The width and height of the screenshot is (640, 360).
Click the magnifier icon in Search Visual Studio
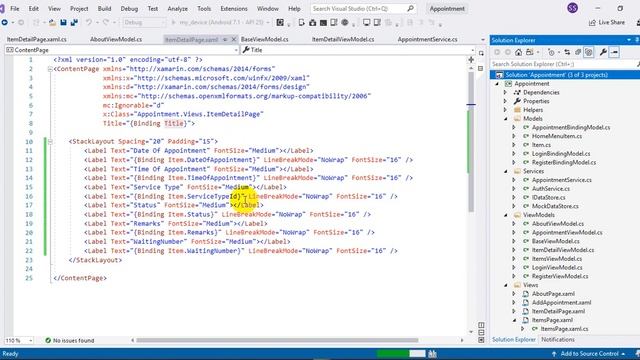coord(410,8)
